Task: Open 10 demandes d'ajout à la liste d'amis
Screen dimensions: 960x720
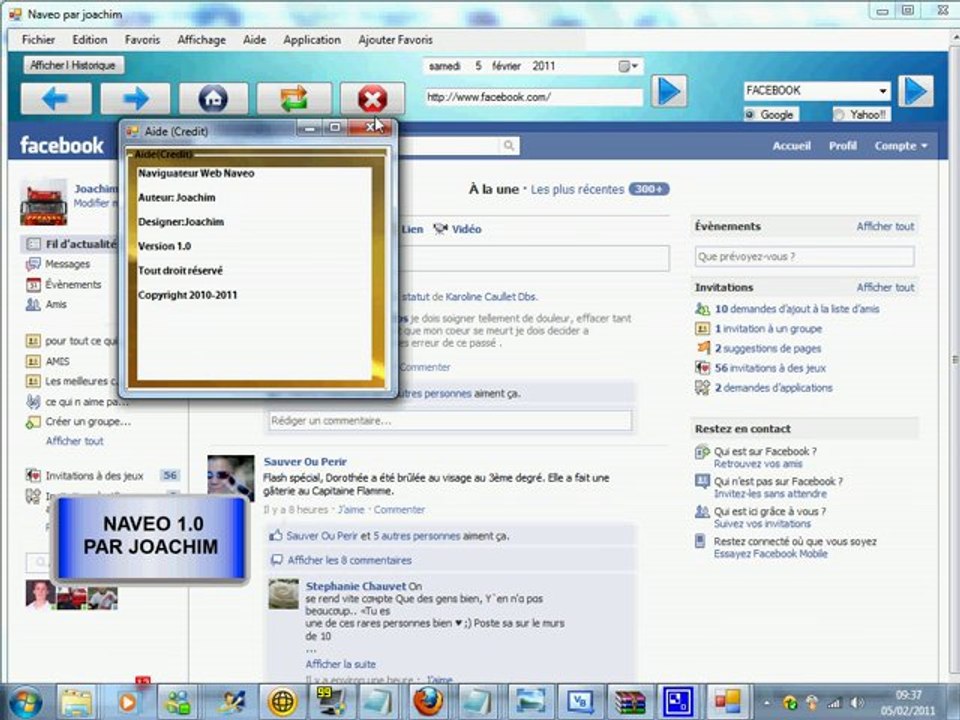Action: pos(797,309)
